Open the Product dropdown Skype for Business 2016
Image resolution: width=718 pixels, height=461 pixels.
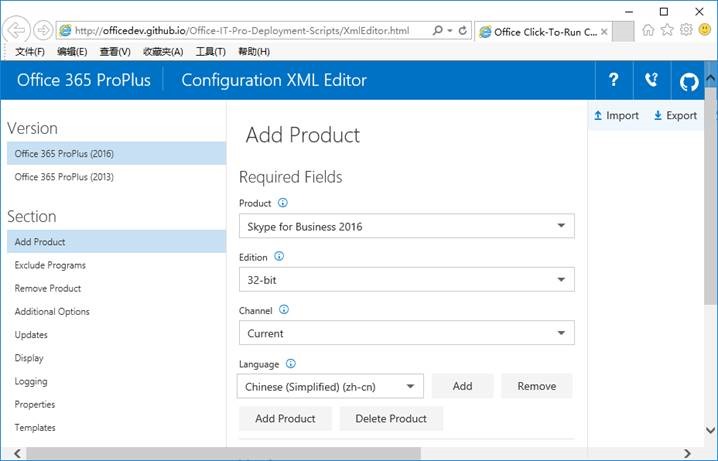[407, 226]
